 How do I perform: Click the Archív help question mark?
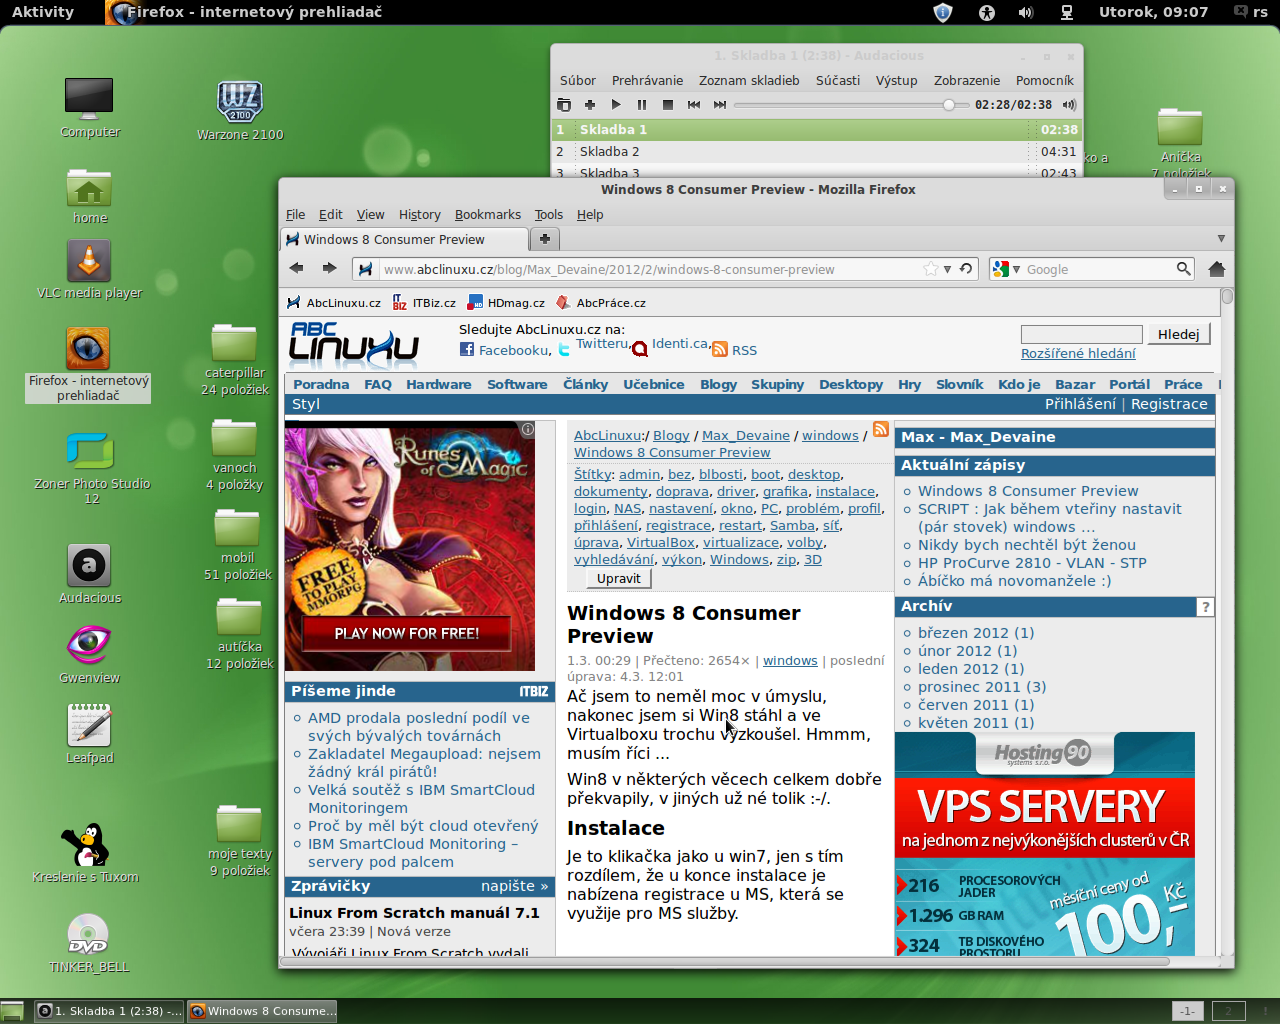click(x=1205, y=607)
